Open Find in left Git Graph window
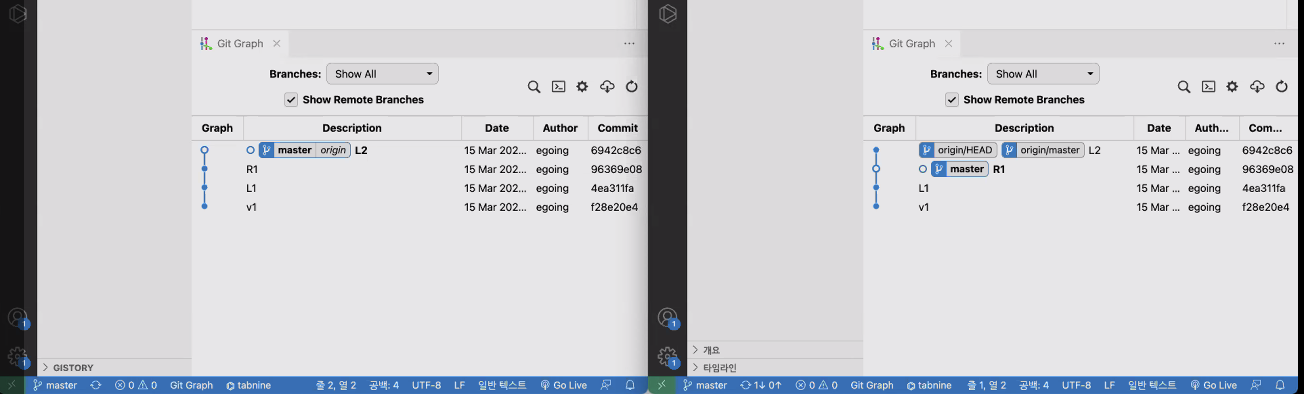1304x394 pixels. coord(534,87)
